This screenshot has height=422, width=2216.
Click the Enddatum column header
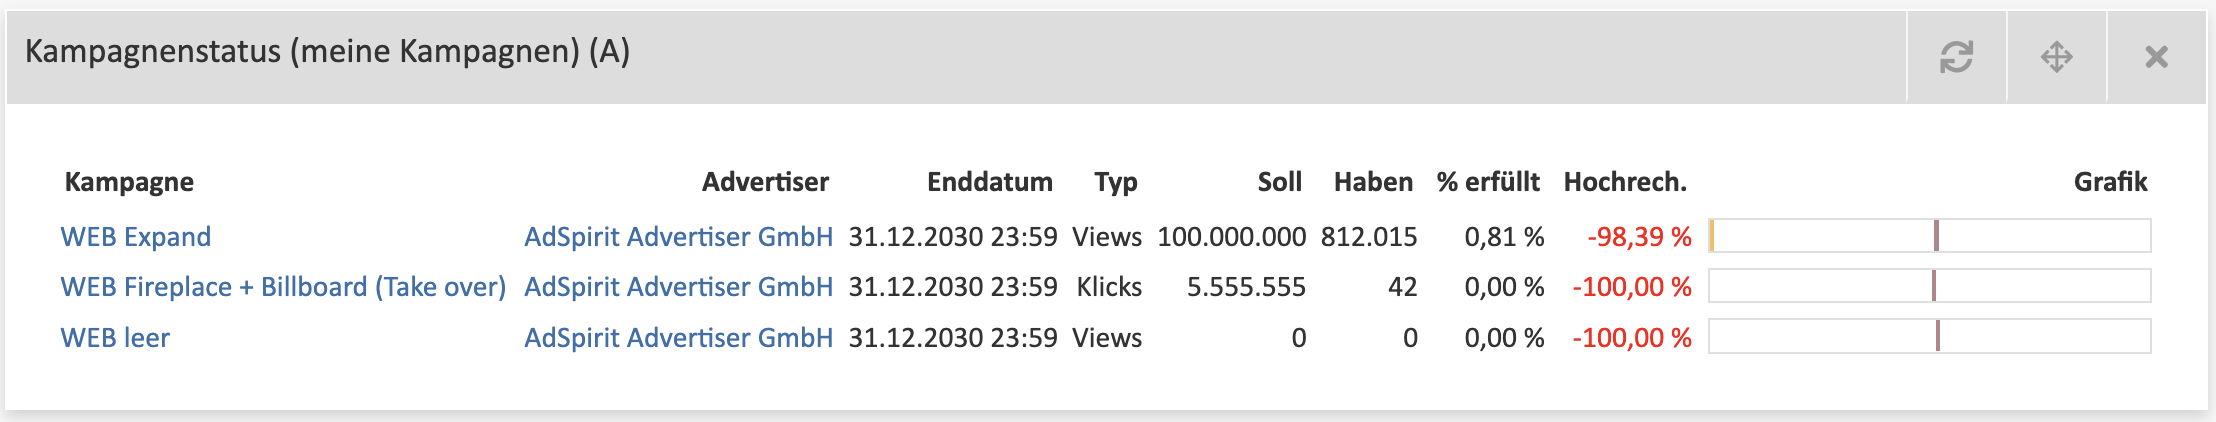pyautogui.click(x=989, y=182)
